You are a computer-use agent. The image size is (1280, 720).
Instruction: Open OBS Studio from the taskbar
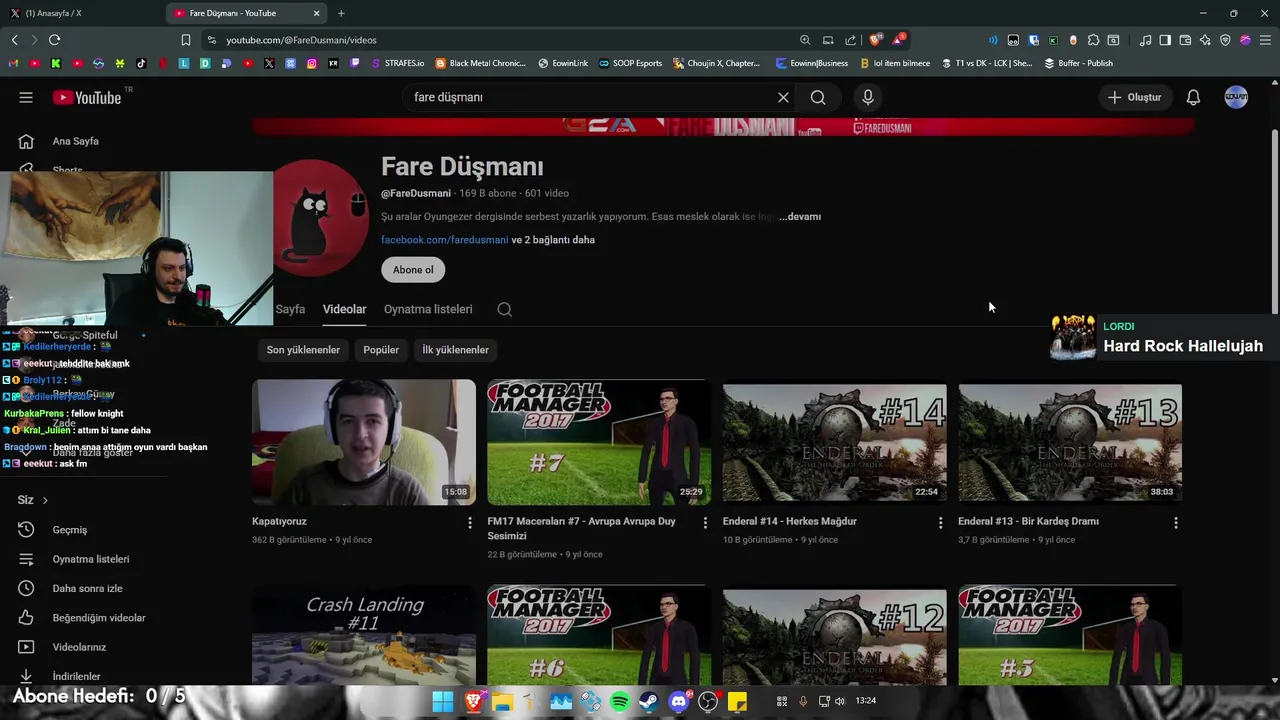709,701
